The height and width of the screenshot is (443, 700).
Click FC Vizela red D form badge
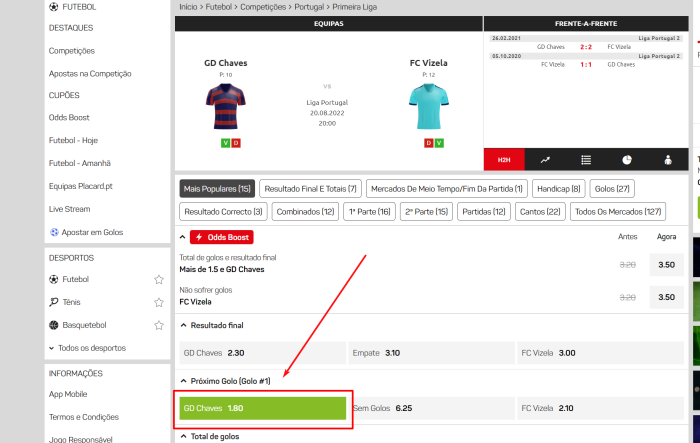(x=429, y=143)
